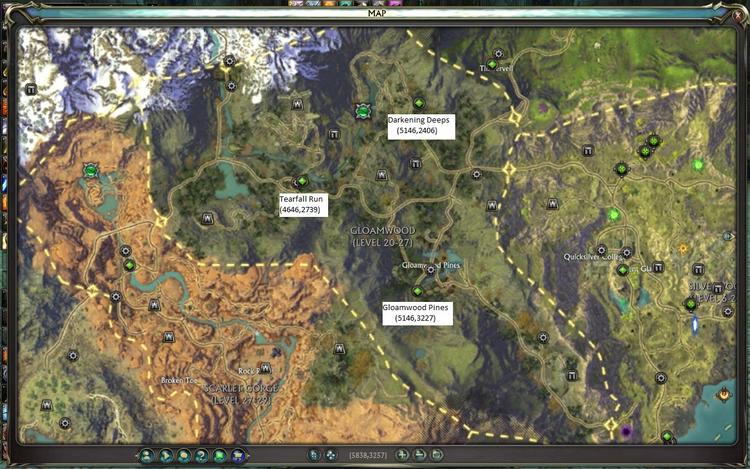Click the four-arrow center map button

[331, 455]
